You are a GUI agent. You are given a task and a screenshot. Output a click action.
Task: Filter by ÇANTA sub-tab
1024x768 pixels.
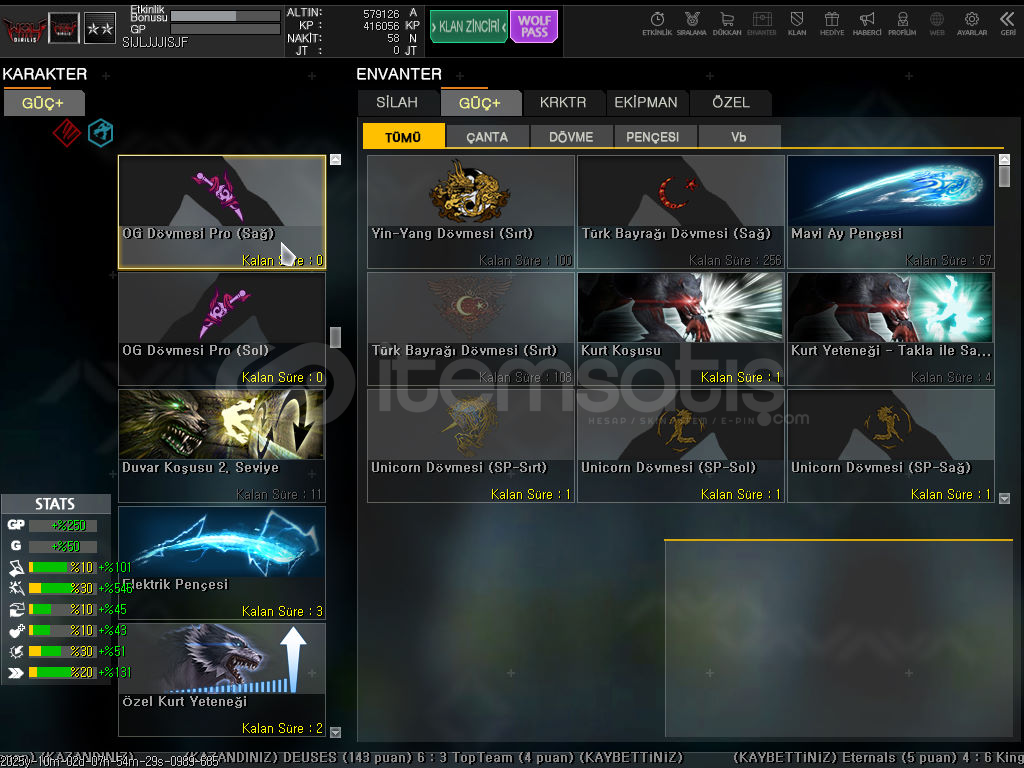(487, 136)
